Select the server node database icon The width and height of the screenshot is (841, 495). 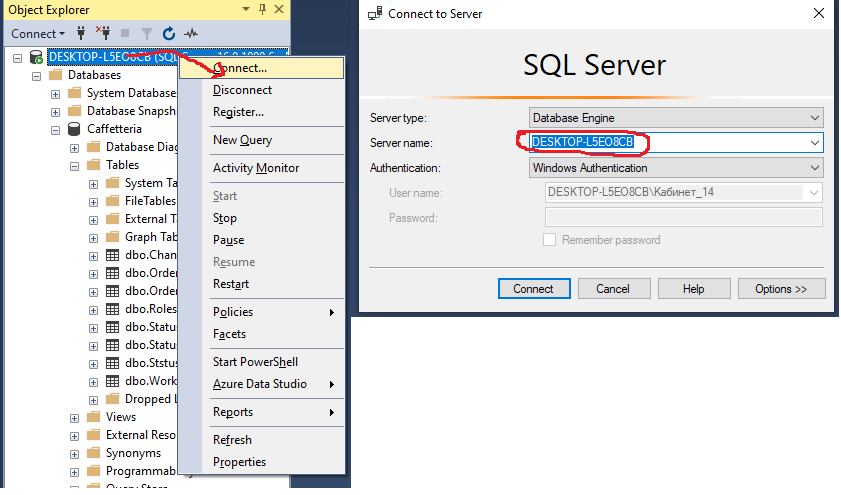[x=36, y=57]
